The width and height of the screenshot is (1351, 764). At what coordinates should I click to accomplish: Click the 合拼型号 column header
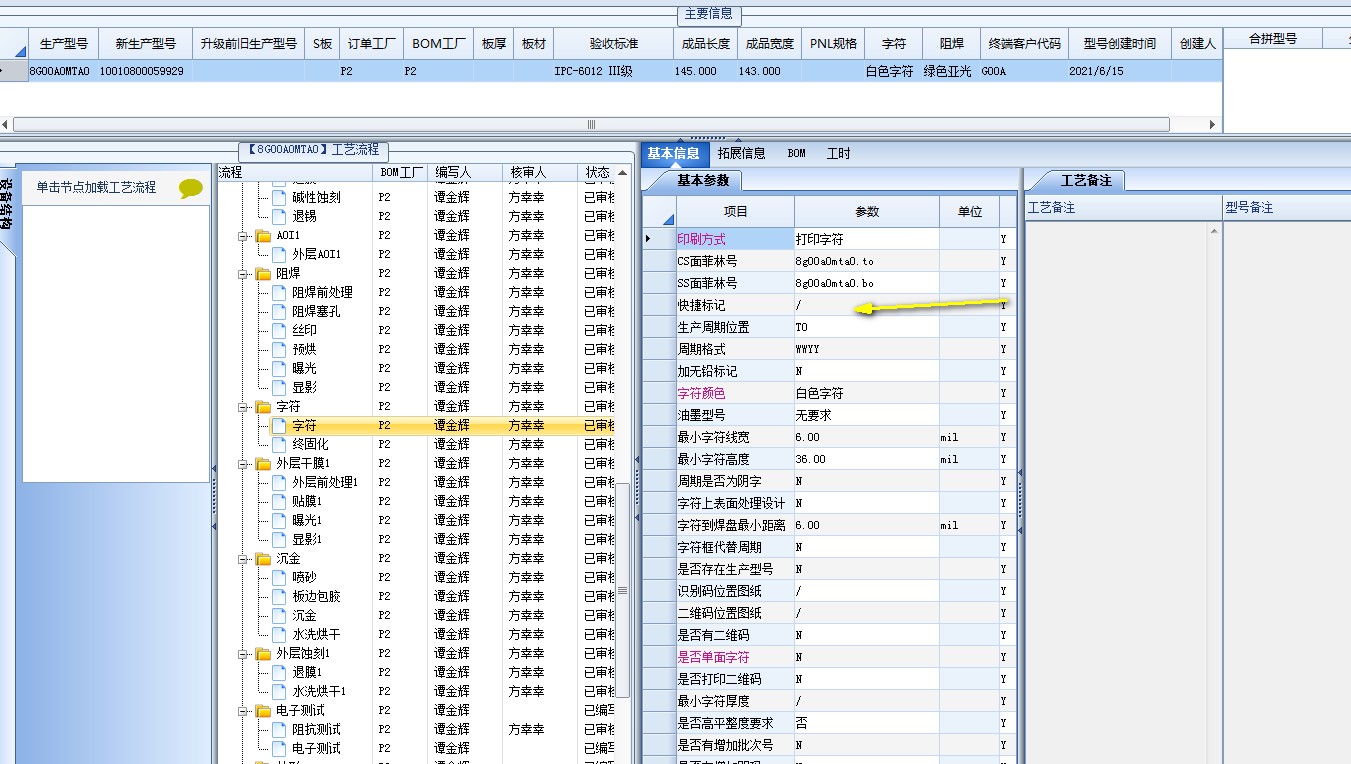coord(1273,39)
